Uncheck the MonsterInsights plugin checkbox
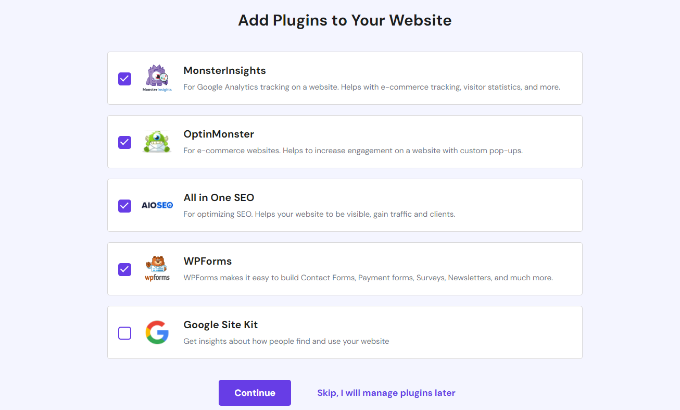Screen dimensions: 680x410 124,78
